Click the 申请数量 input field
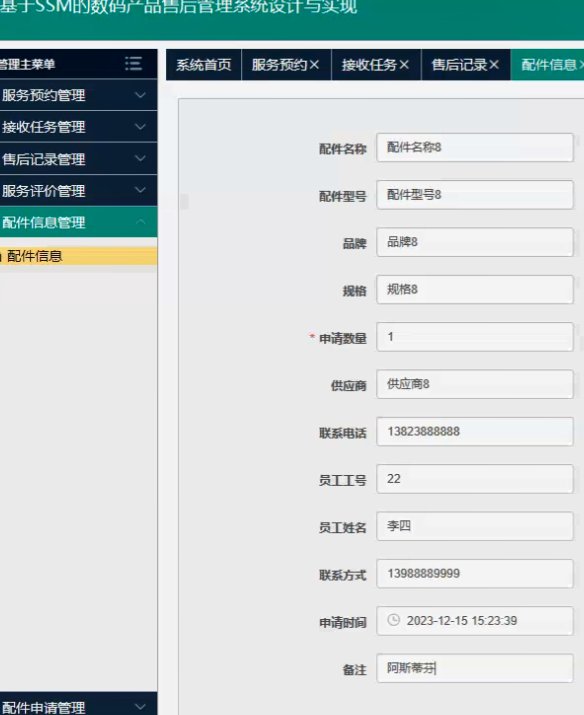 pos(475,337)
